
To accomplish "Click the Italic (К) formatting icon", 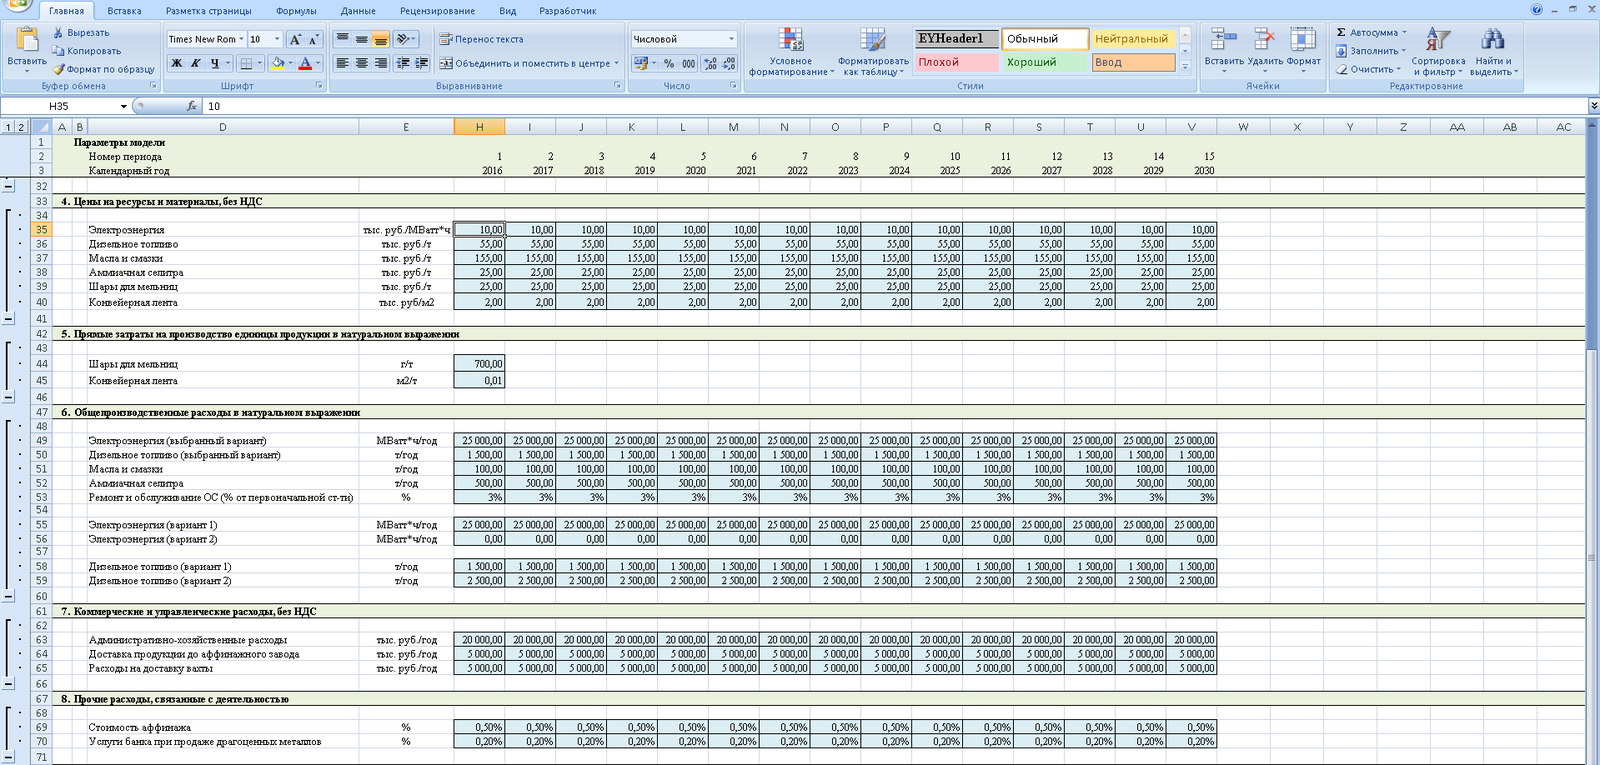I will click(196, 63).
